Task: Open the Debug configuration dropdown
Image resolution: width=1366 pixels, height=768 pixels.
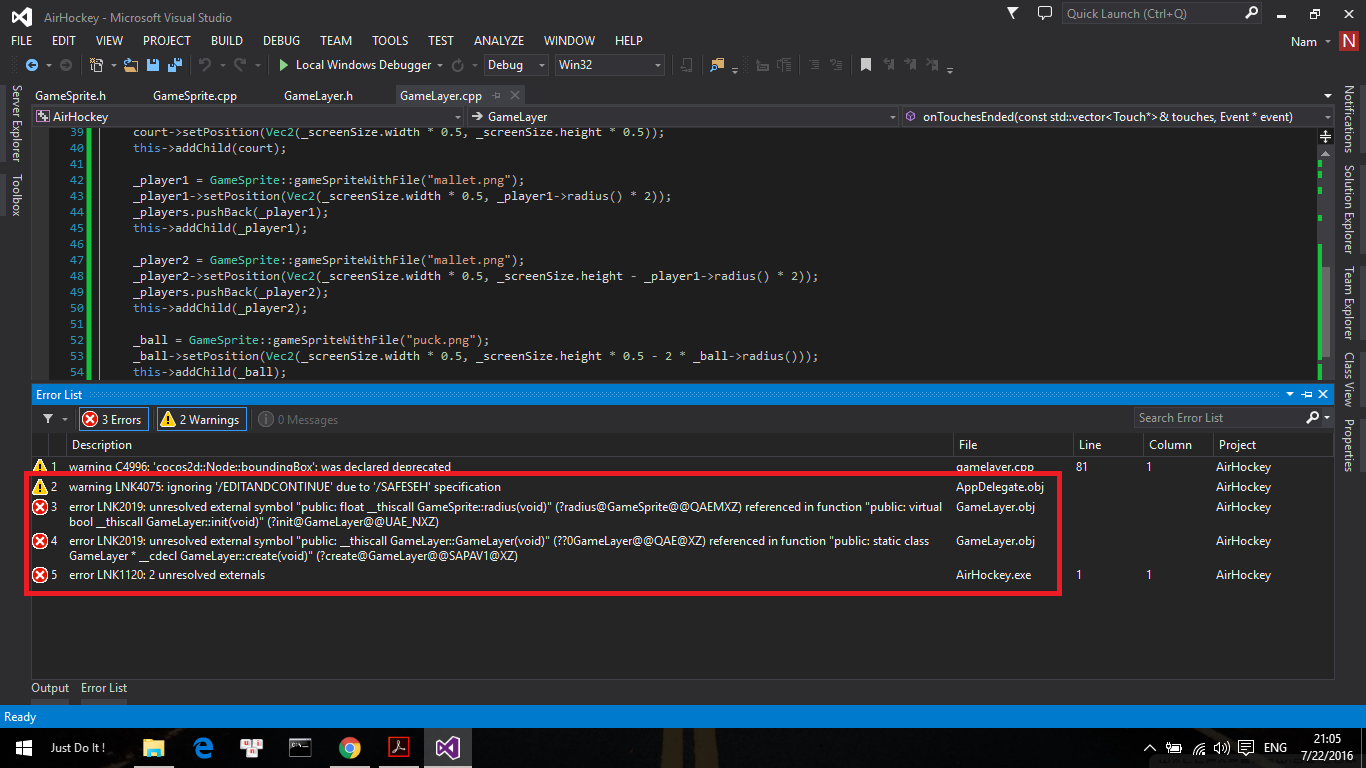Action: coord(515,65)
